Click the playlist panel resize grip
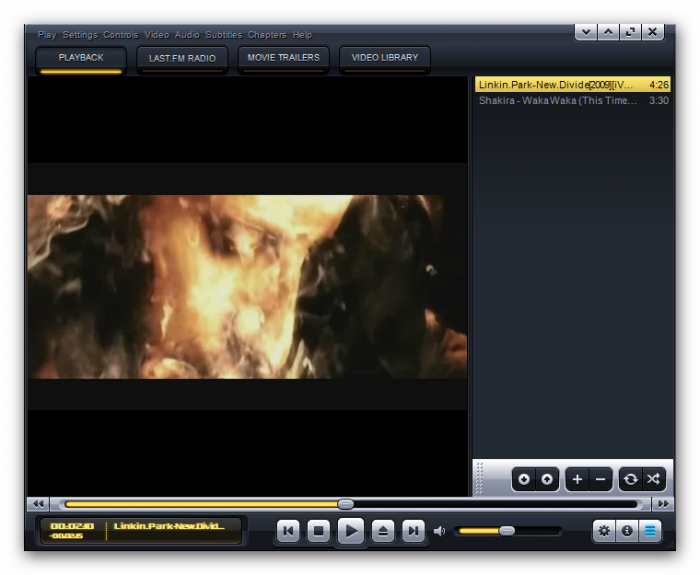700x575 pixels. [x=479, y=478]
